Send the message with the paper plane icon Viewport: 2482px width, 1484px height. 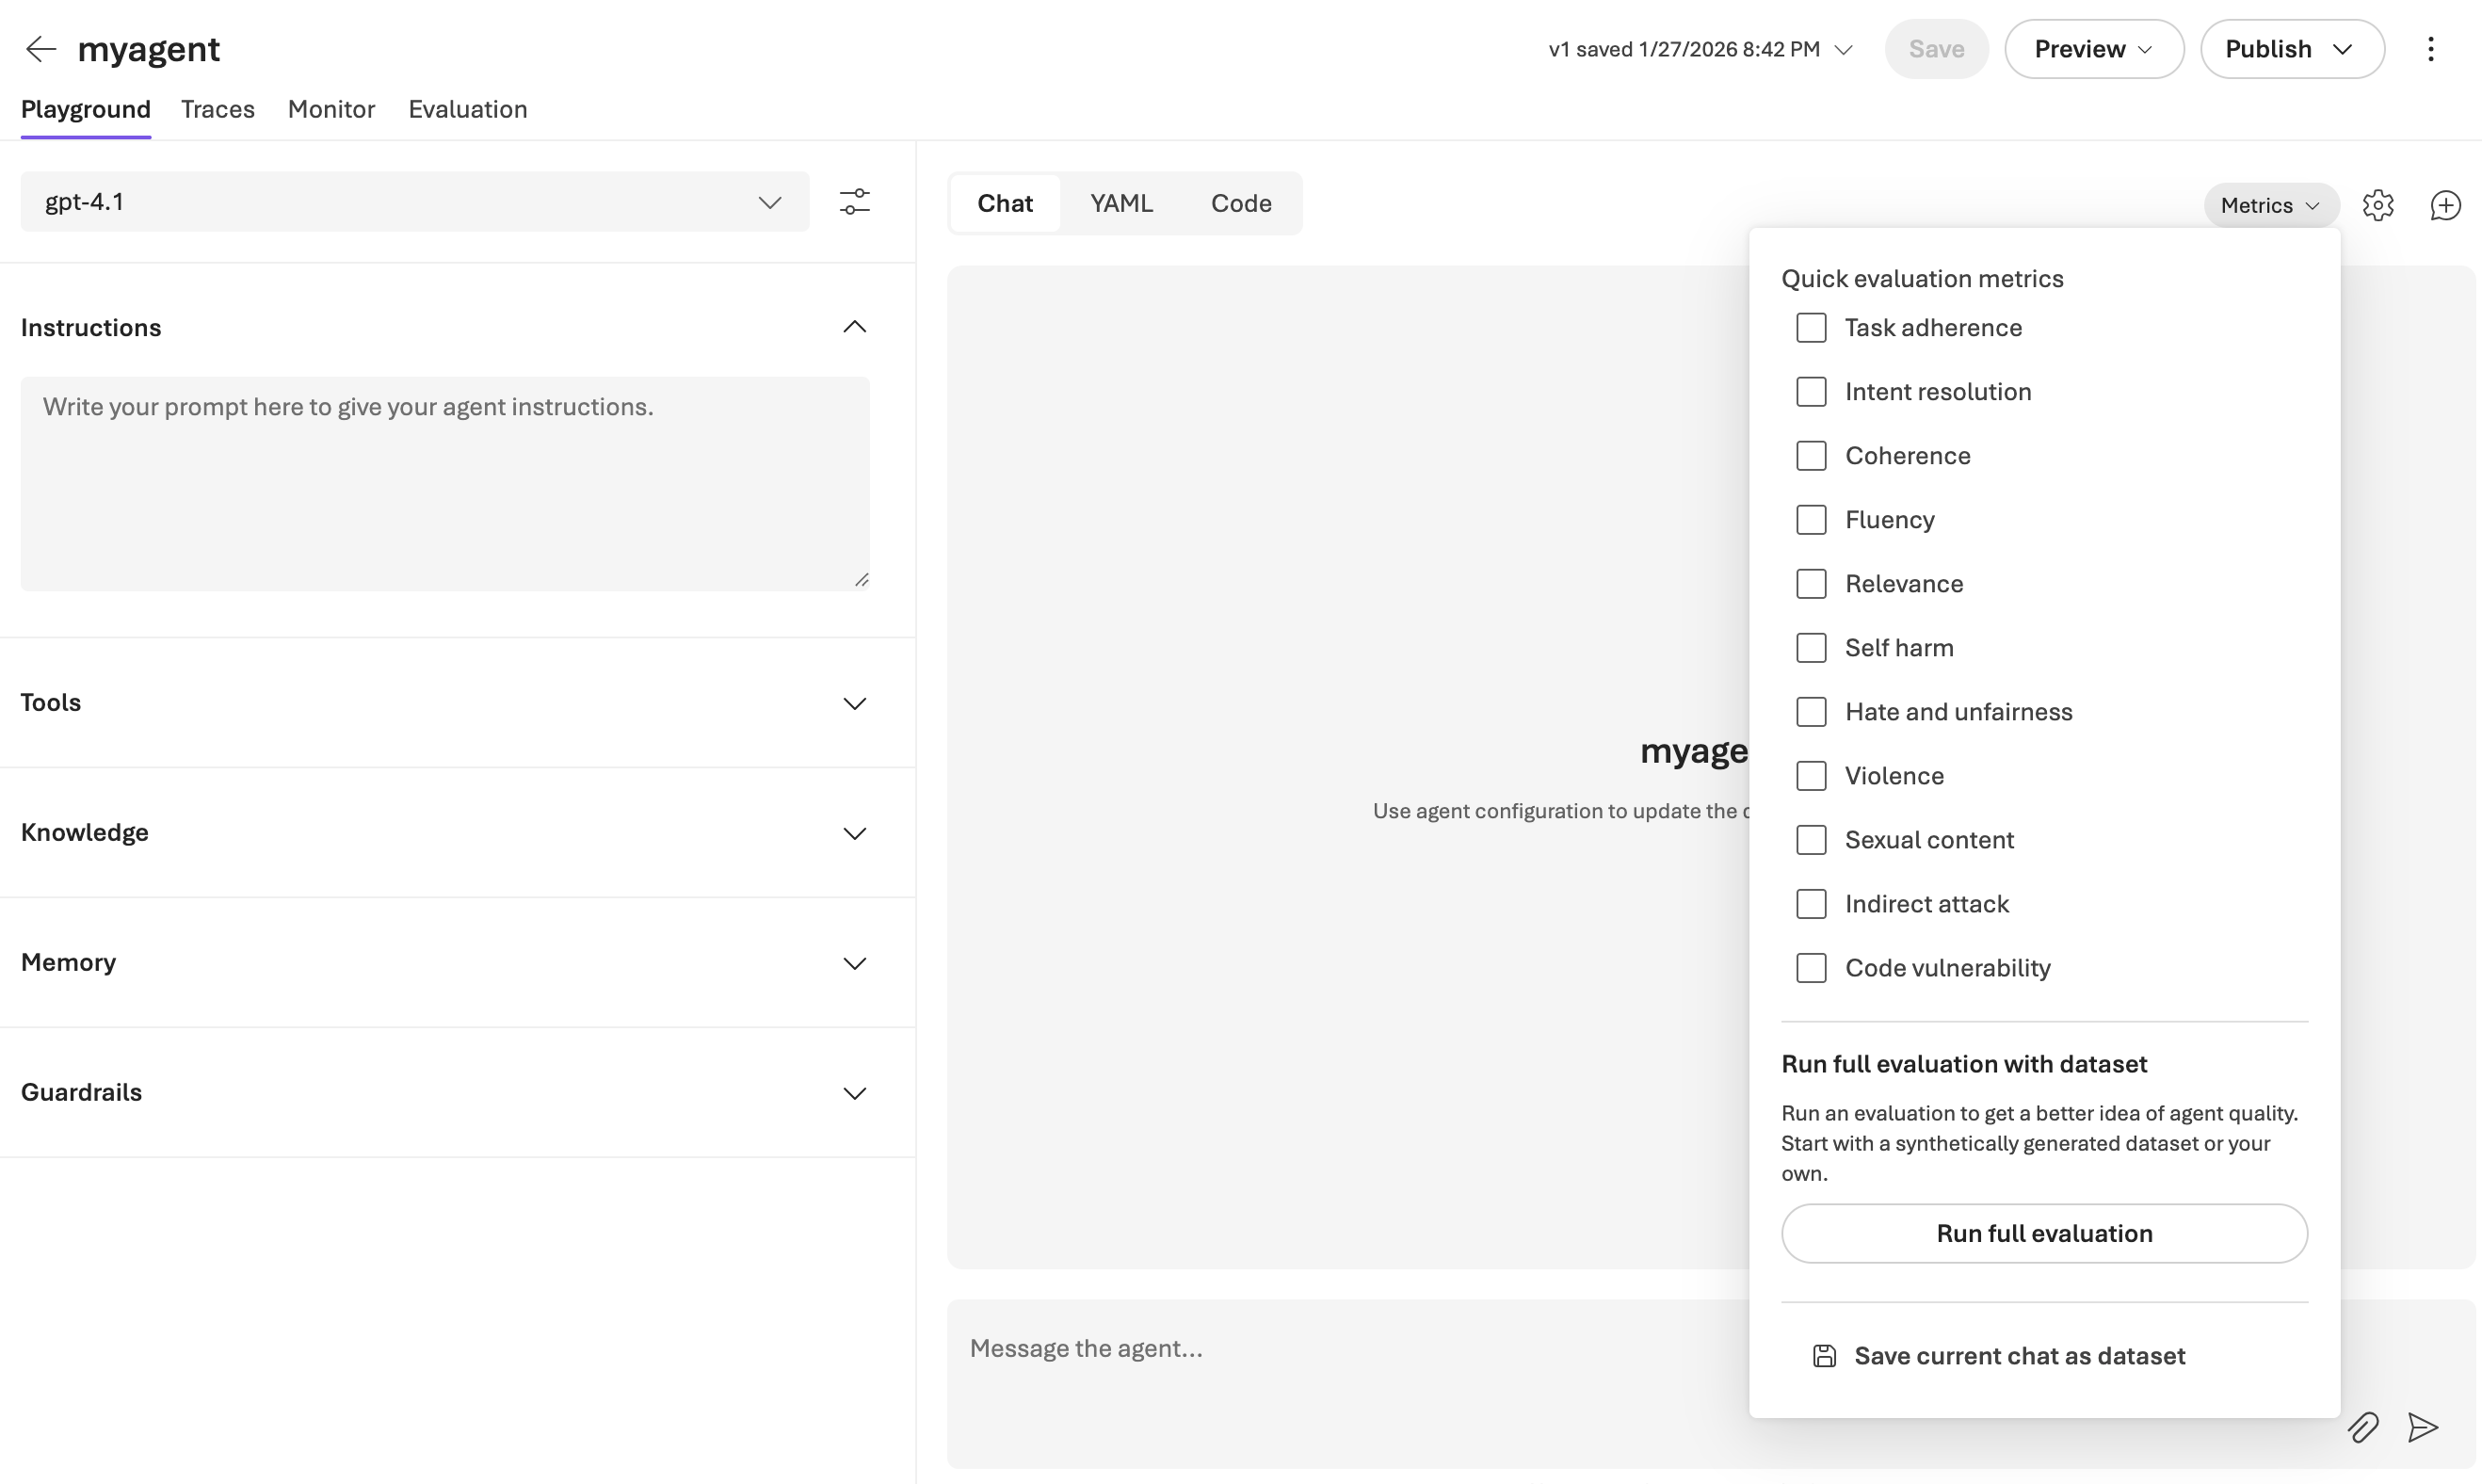pos(2423,1427)
